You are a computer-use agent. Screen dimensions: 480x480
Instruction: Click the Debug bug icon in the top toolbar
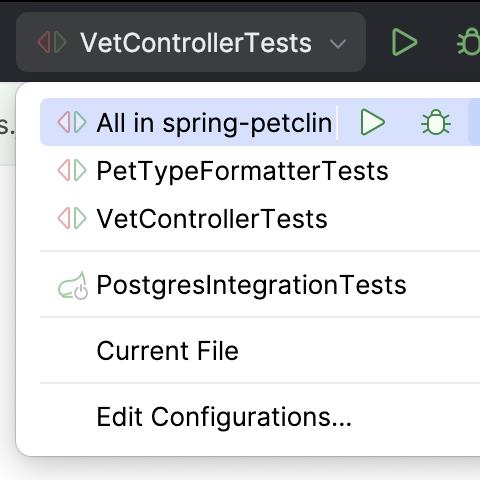click(x=469, y=42)
